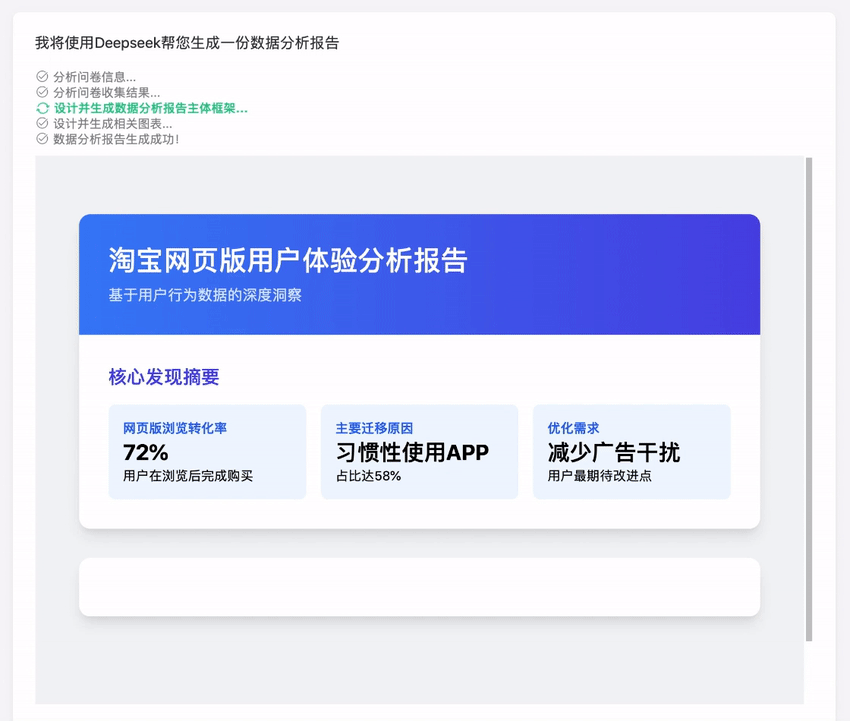This screenshot has width=850, height=721.
Task: Click the green spinning refresh icon
Action: [42, 108]
